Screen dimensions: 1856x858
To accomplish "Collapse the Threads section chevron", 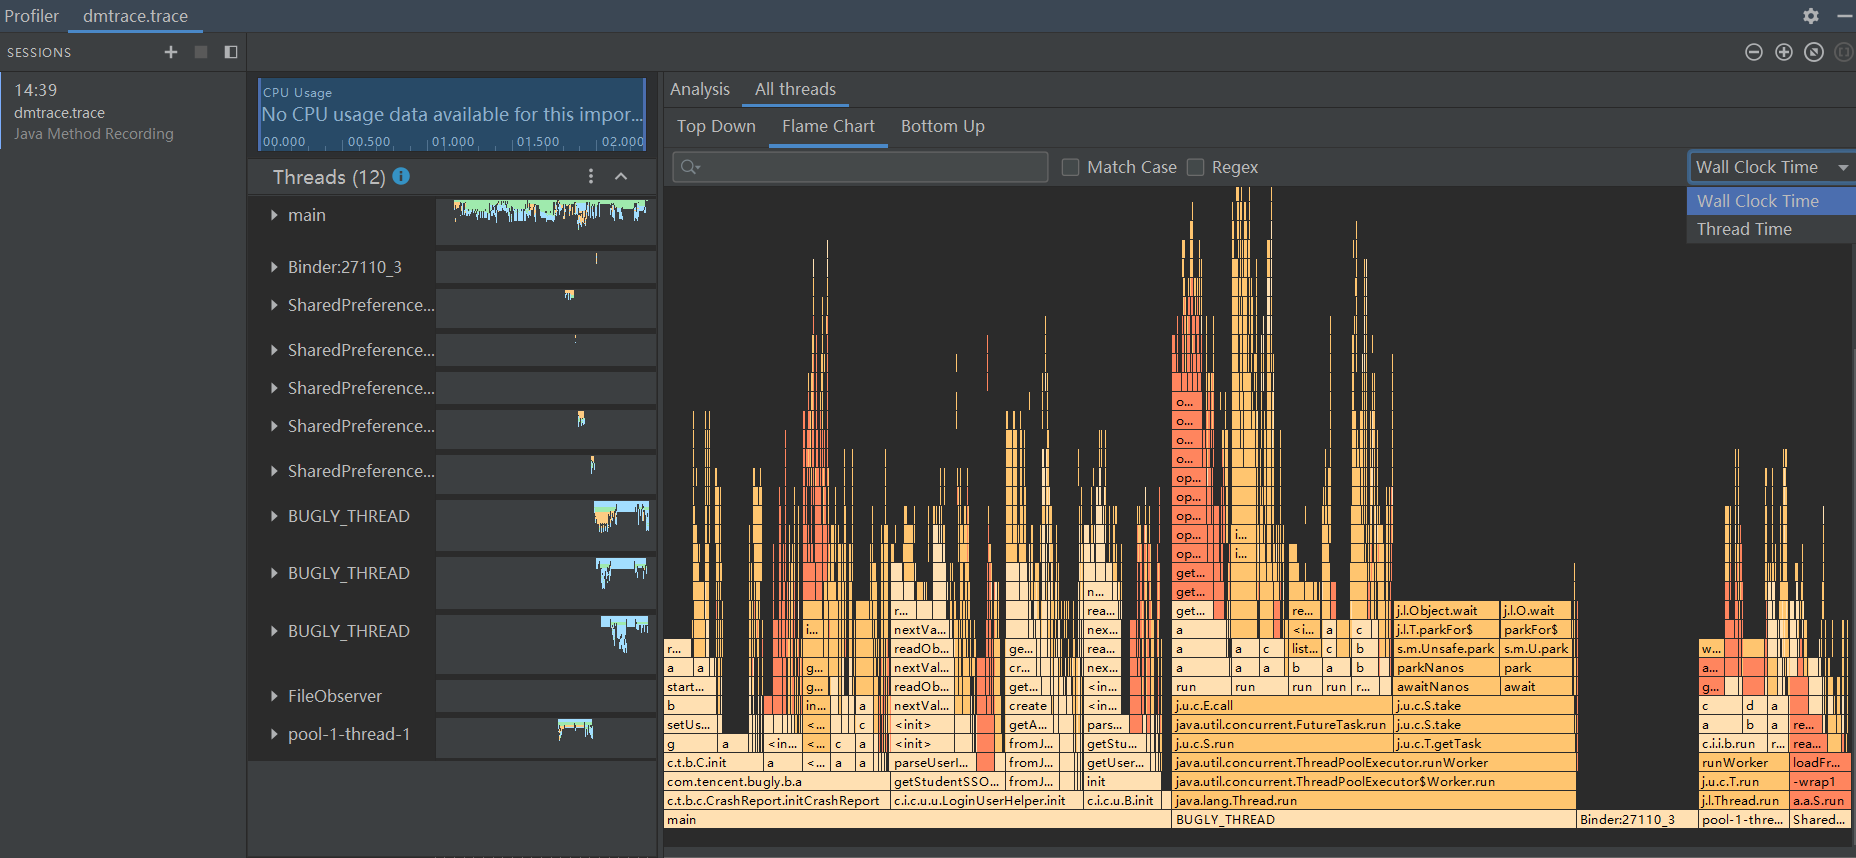I will click(621, 176).
